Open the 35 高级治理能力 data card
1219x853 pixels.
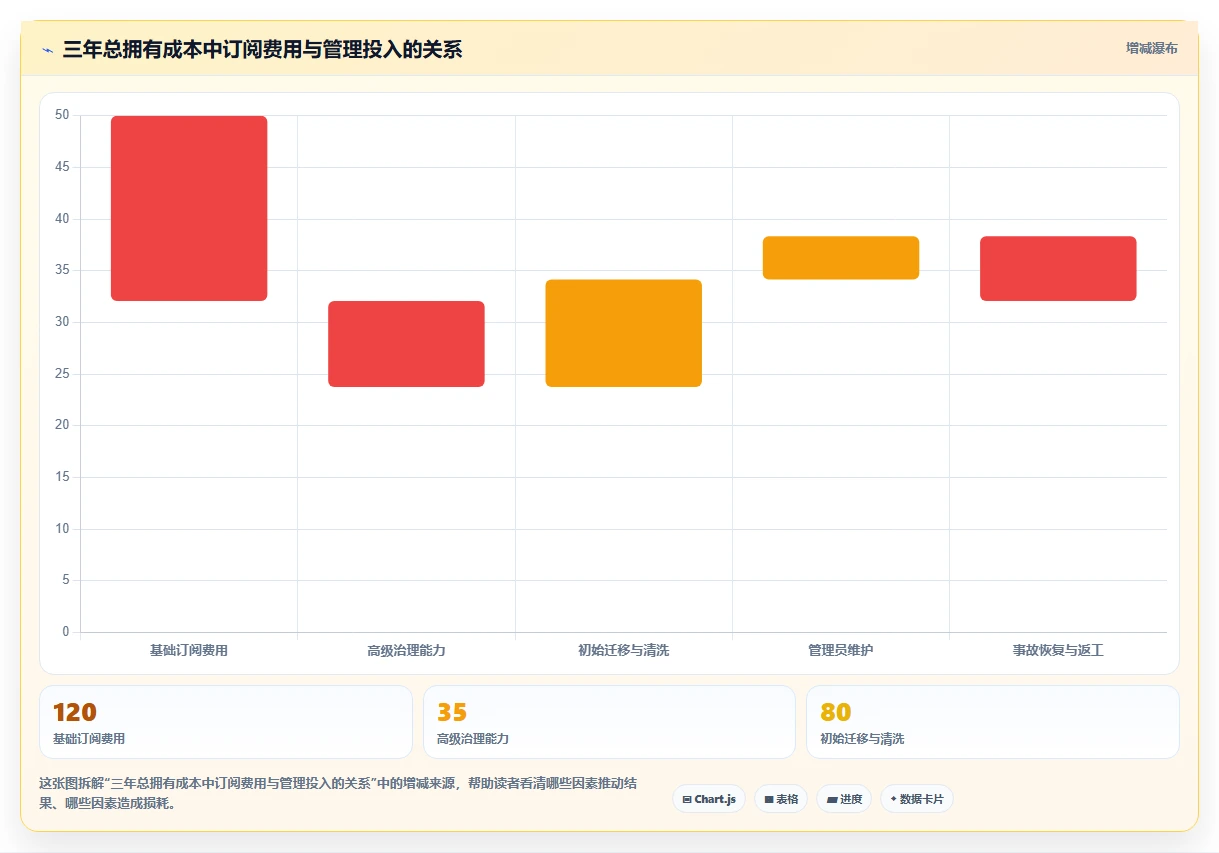[x=609, y=722]
